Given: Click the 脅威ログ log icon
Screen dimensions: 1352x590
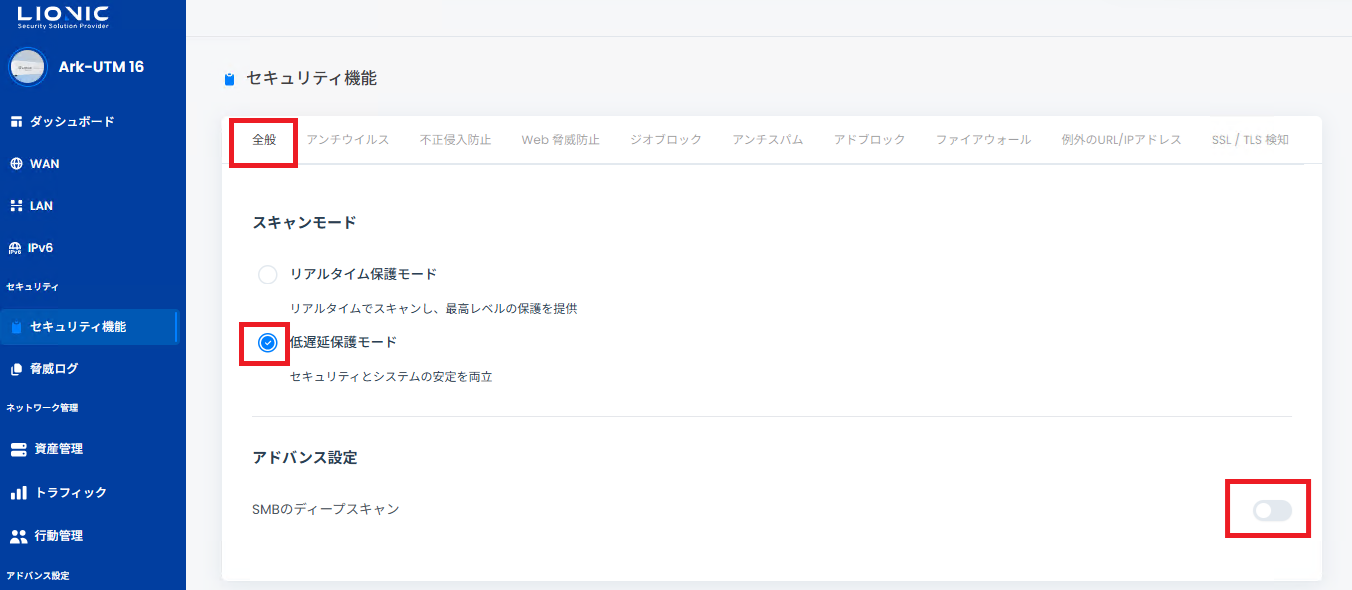Looking at the screenshot, I should tap(16, 369).
